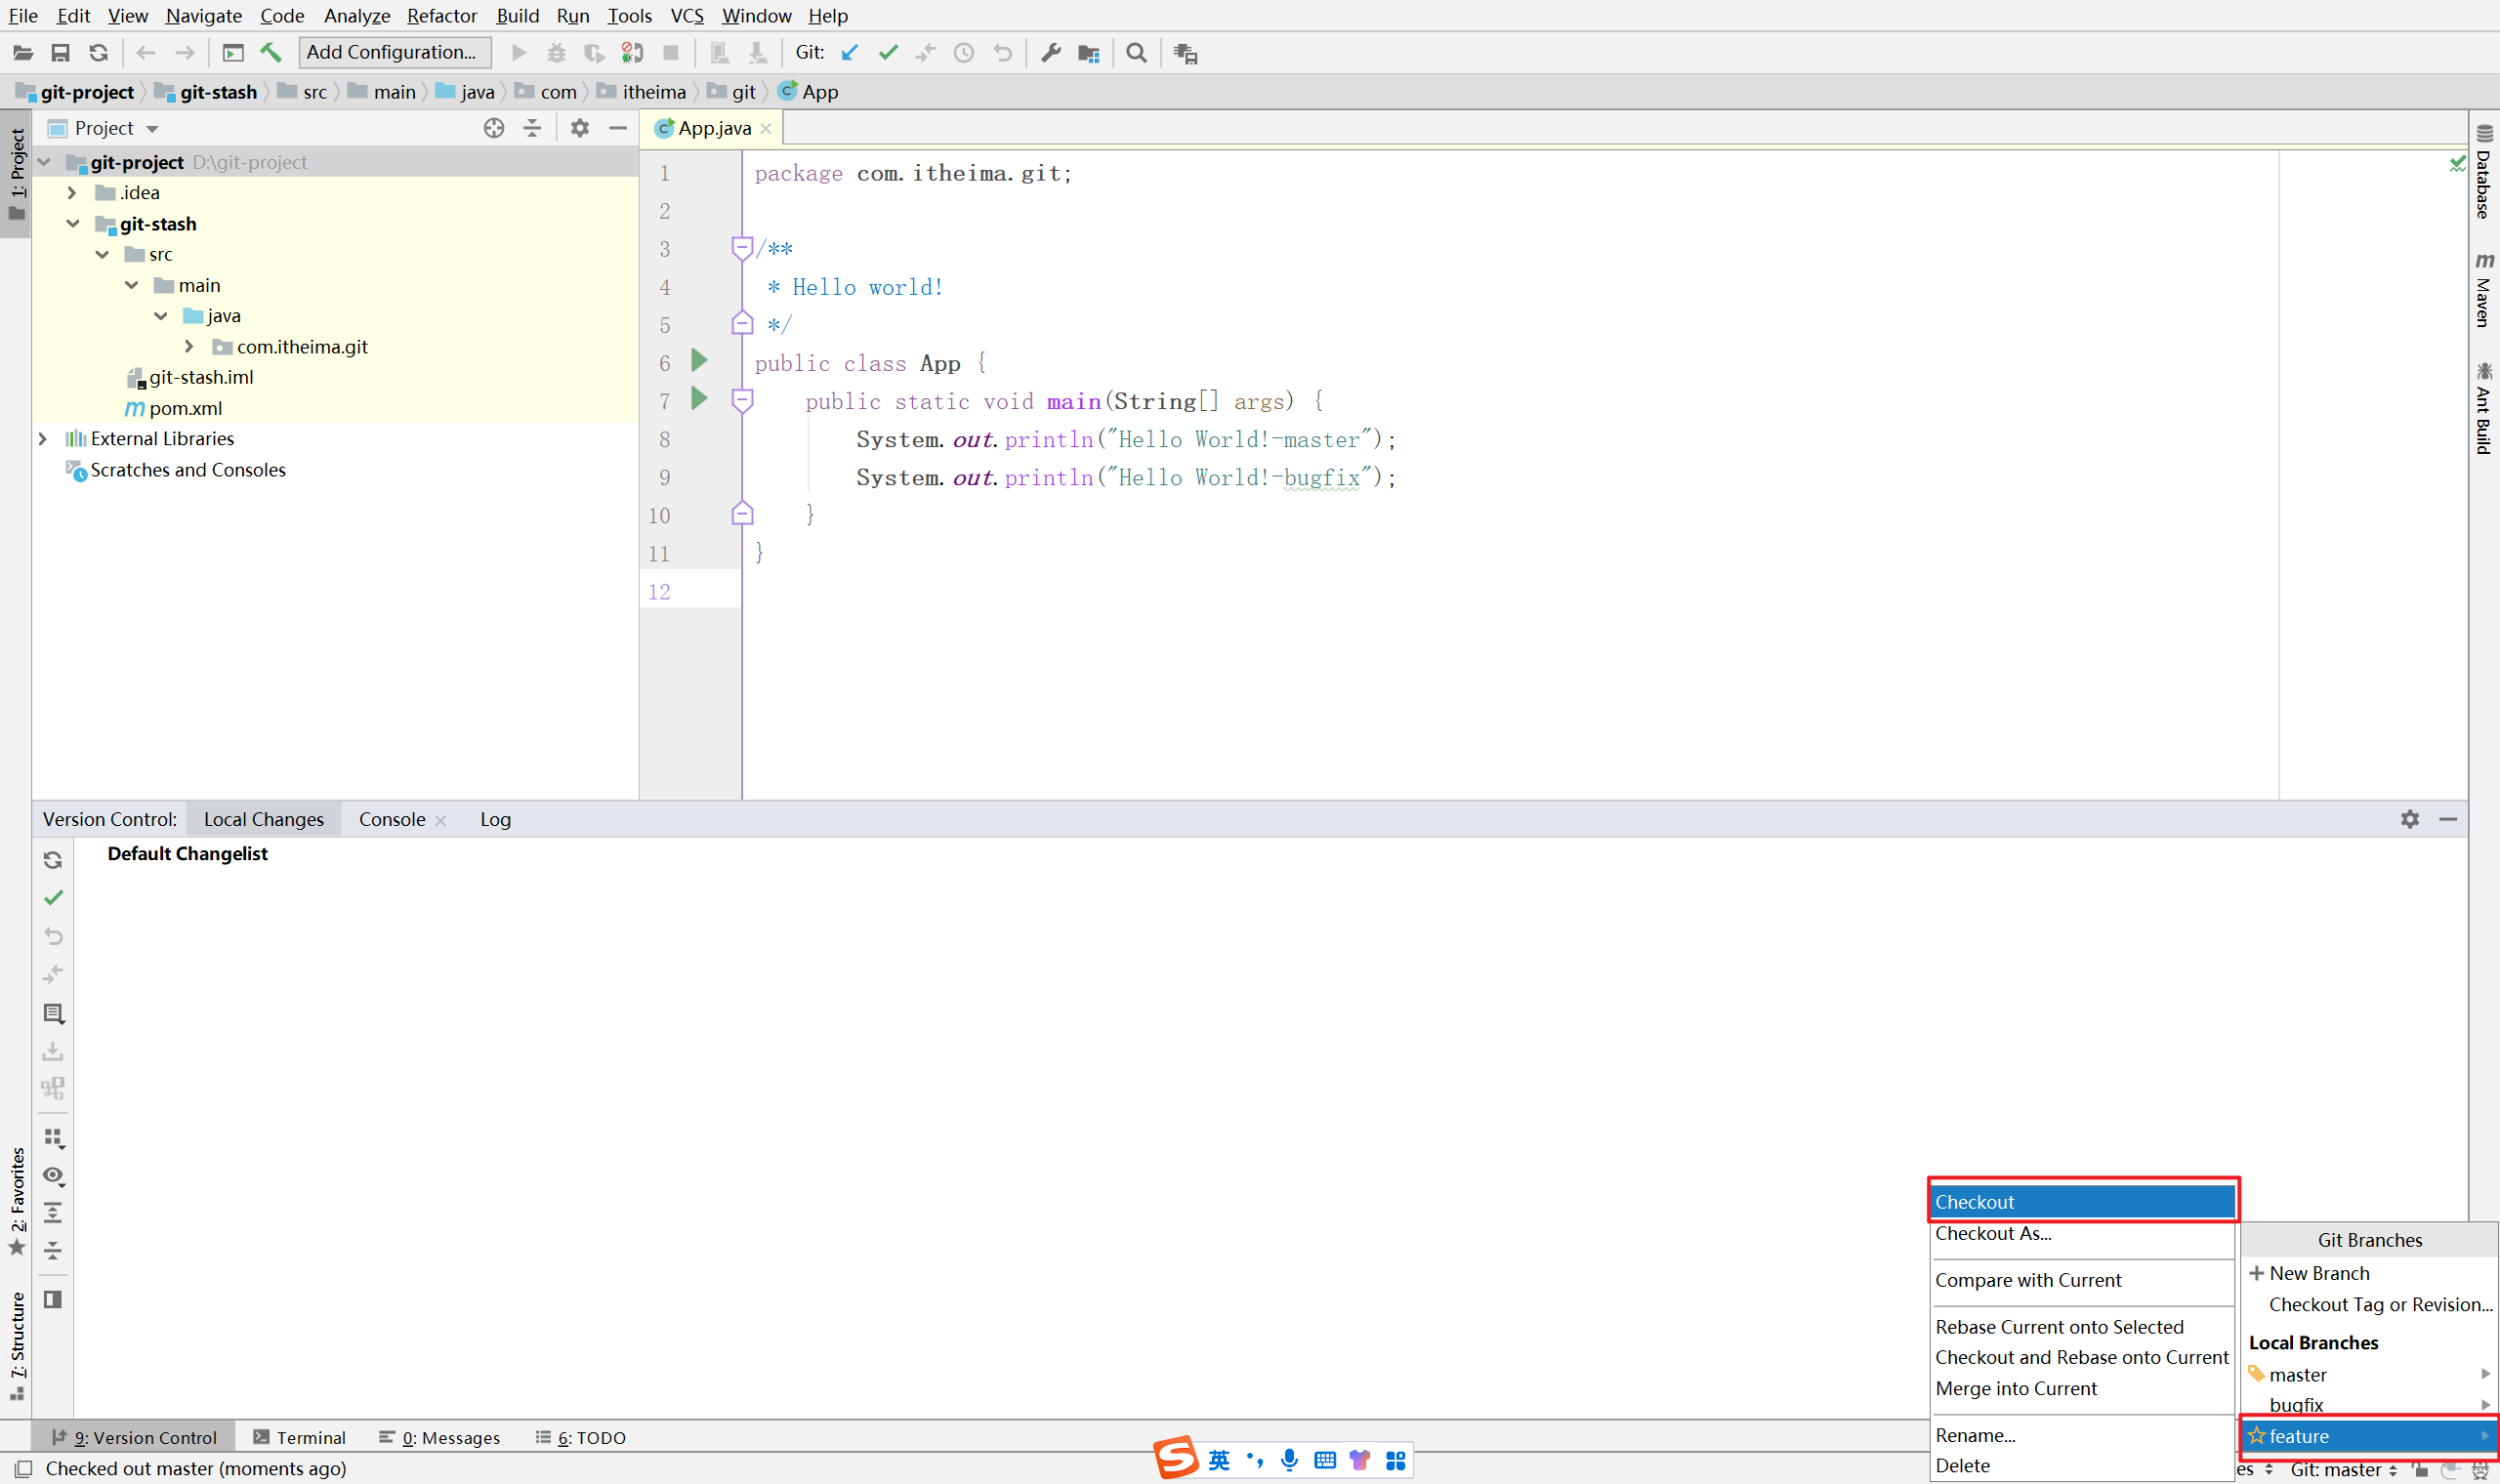Switch to the Log tab

(495, 820)
